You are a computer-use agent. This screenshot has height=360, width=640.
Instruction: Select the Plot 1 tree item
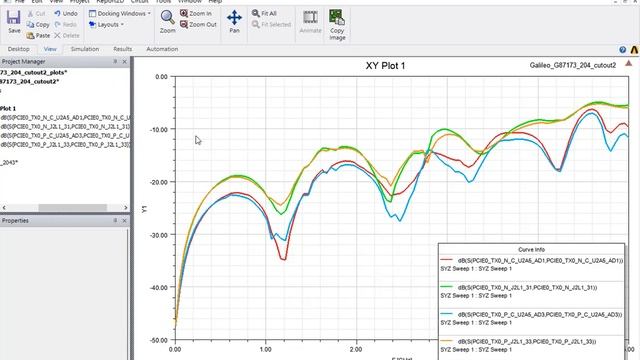[8, 109]
